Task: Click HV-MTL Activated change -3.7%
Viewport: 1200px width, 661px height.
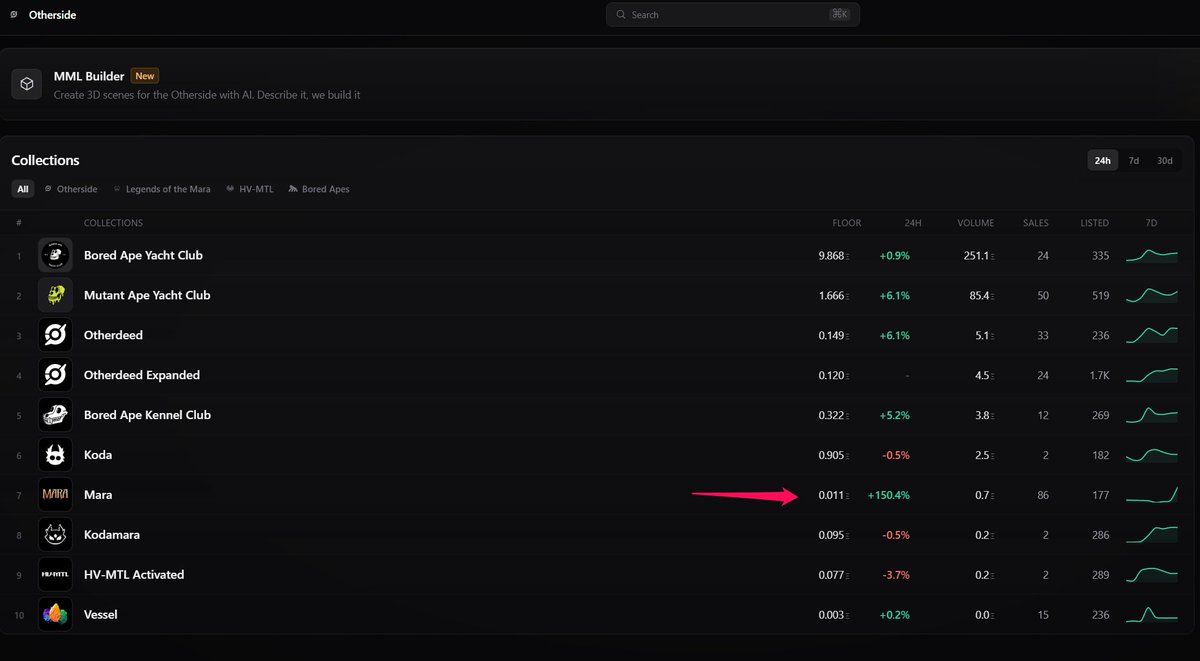Action: pyautogui.click(x=895, y=575)
